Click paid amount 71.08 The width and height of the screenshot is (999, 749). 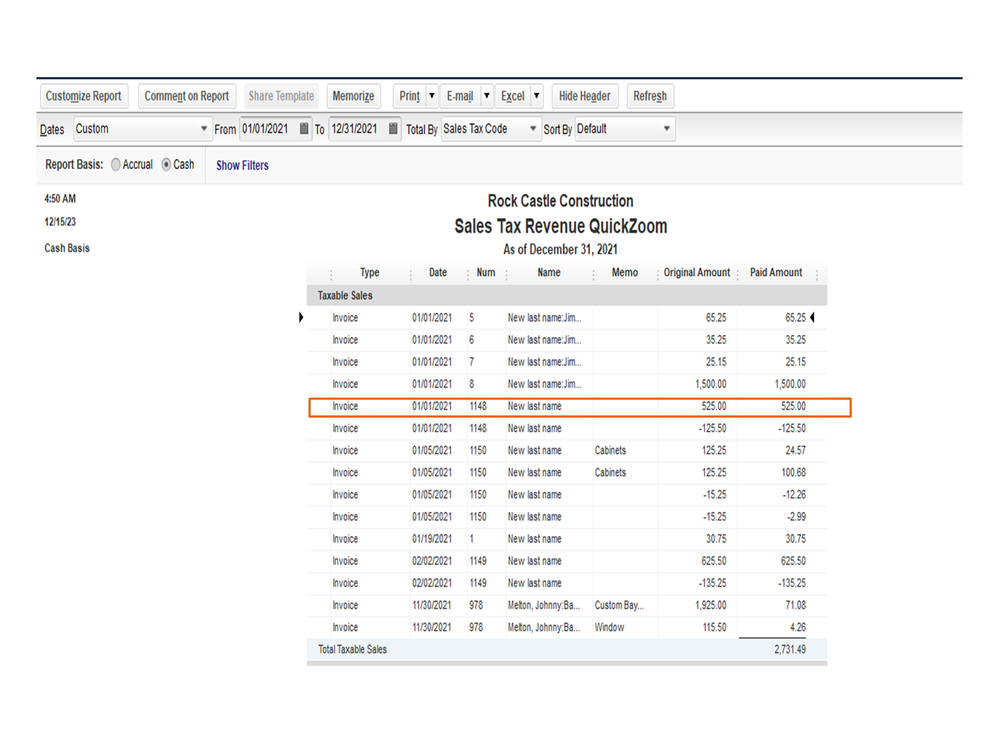point(795,605)
